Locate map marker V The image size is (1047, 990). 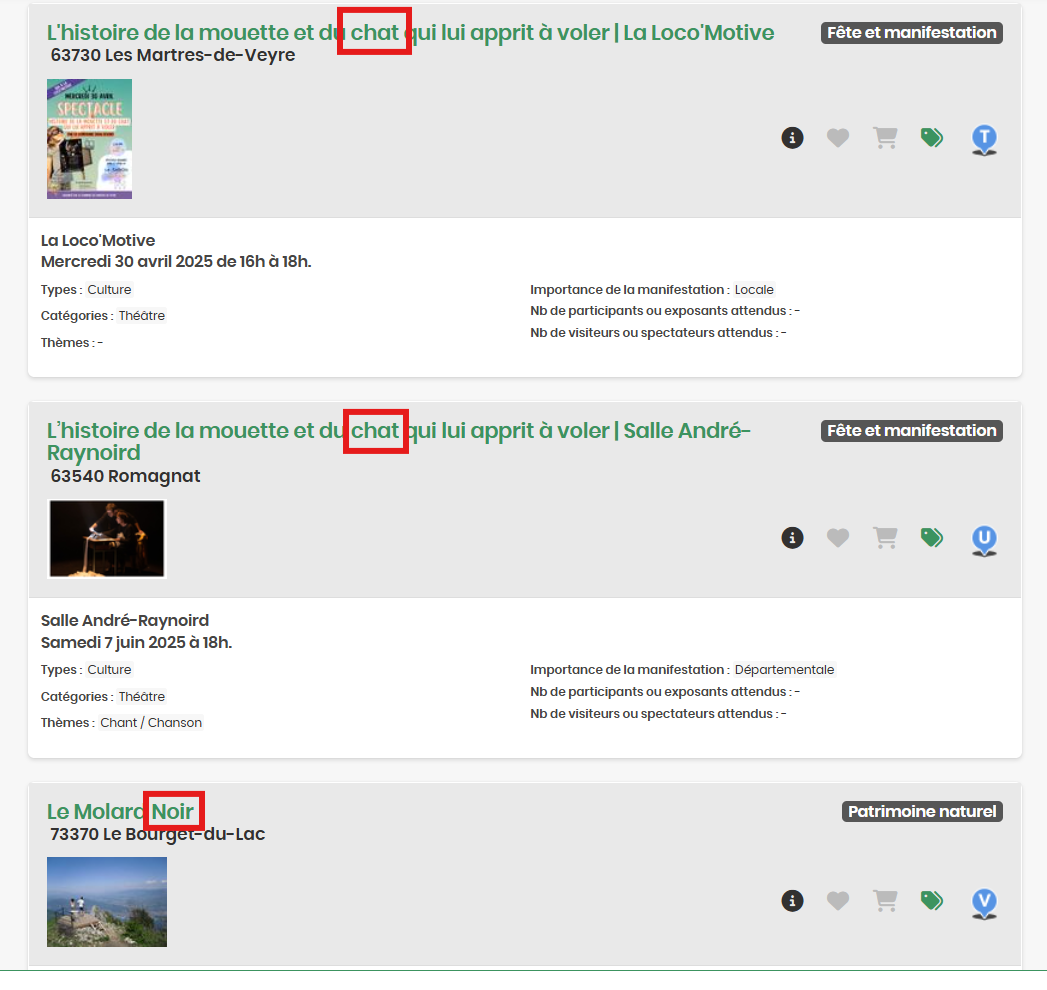(984, 904)
